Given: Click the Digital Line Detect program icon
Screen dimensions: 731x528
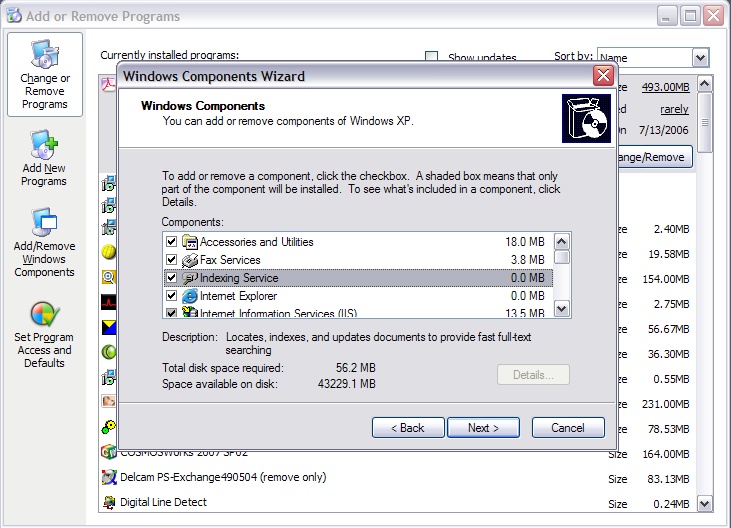Looking at the screenshot, I should pos(109,502).
